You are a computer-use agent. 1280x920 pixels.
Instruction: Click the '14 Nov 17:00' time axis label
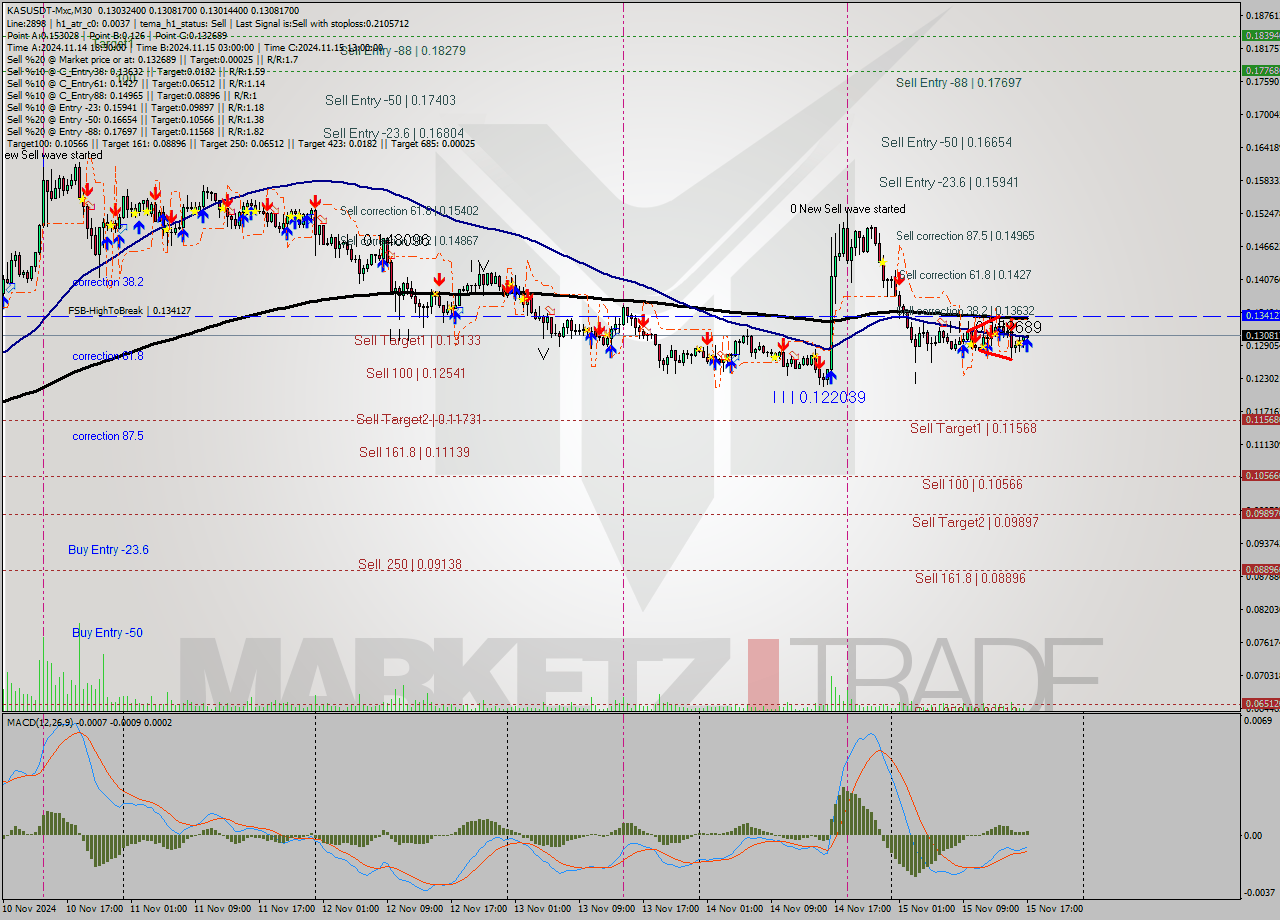(x=864, y=909)
